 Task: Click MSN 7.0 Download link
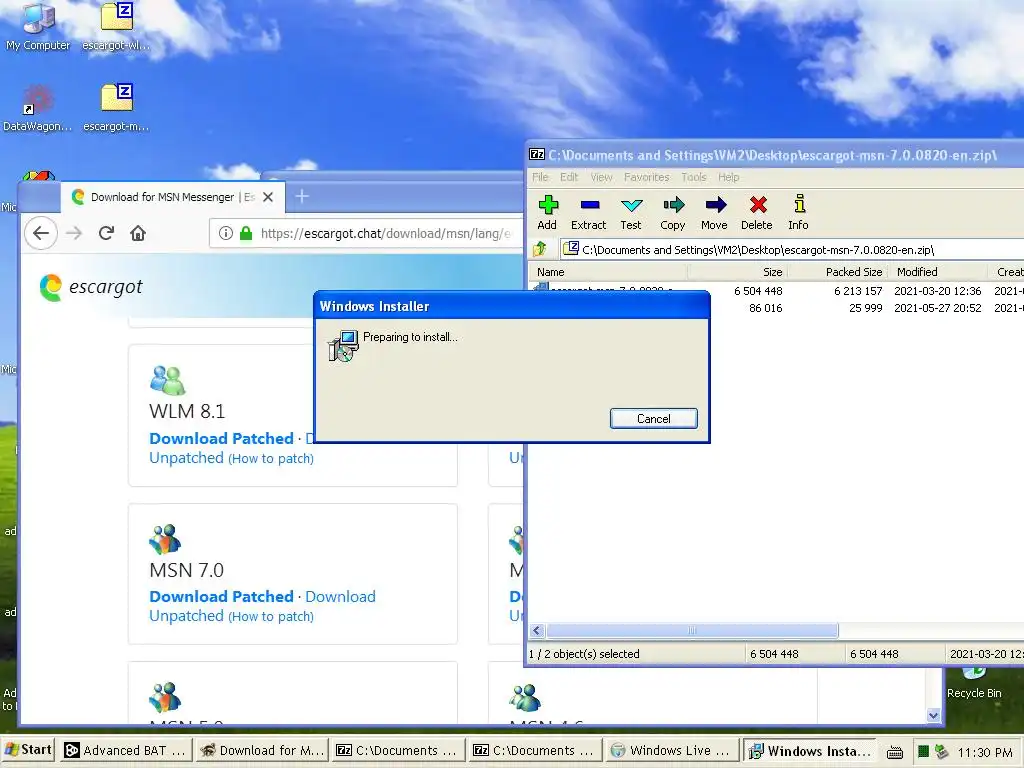(x=340, y=596)
